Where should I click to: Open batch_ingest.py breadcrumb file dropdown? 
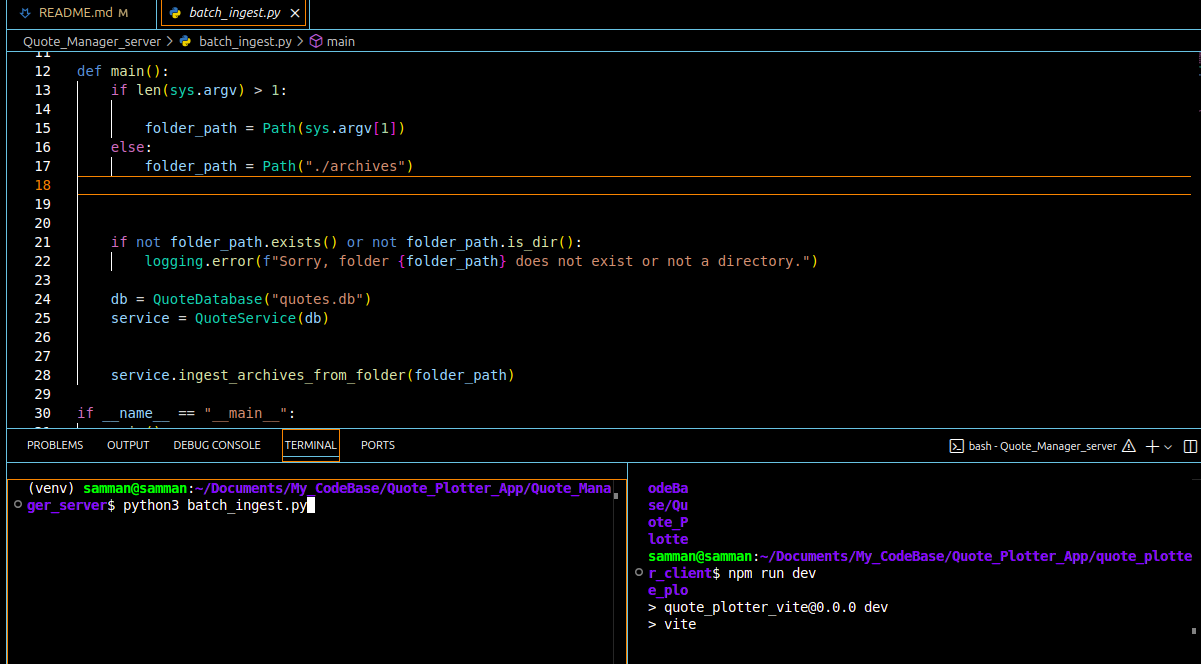coord(245,41)
